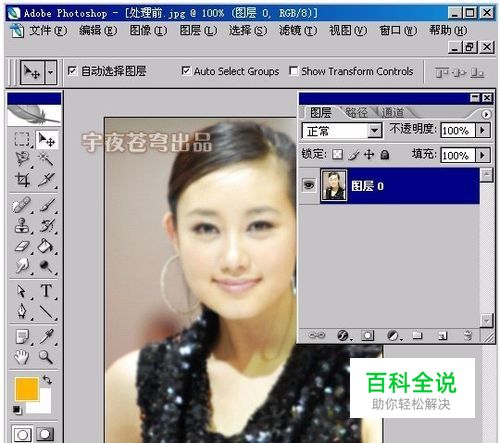The height and width of the screenshot is (443, 500).
Task: Toggle lock all padlock icon
Action: [x=385, y=155]
